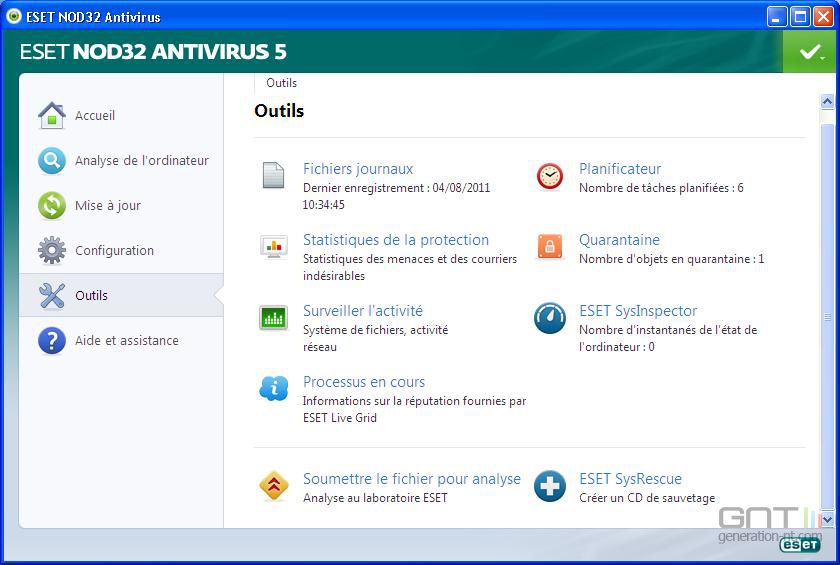Maximize the ESET NOD32 window
The width and height of the screenshot is (840, 565).
pyautogui.click(x=800, y=17)
